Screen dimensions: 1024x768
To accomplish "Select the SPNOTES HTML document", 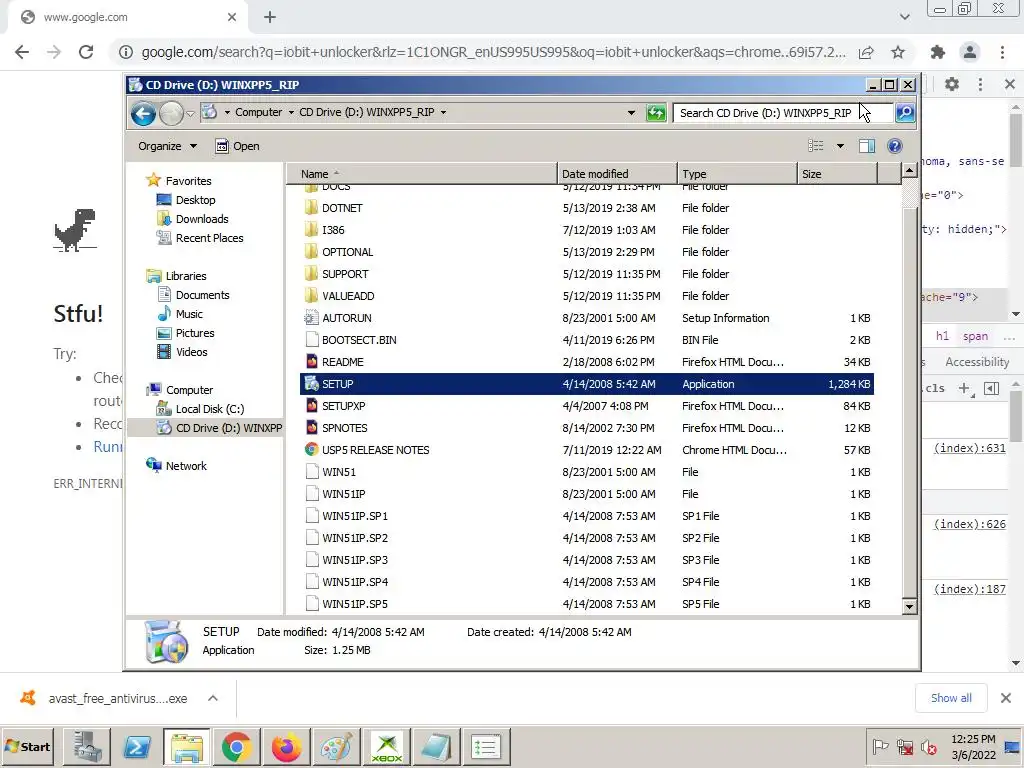I will pos(586,428).
